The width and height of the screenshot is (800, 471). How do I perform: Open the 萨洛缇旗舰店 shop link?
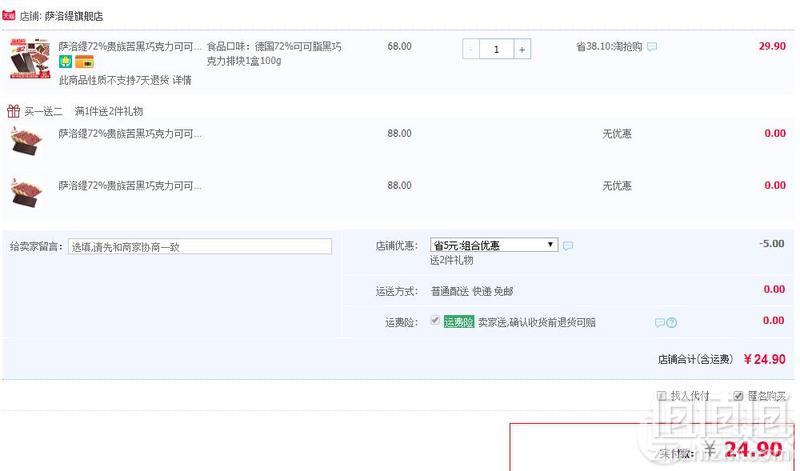click(x=74, y=16)
